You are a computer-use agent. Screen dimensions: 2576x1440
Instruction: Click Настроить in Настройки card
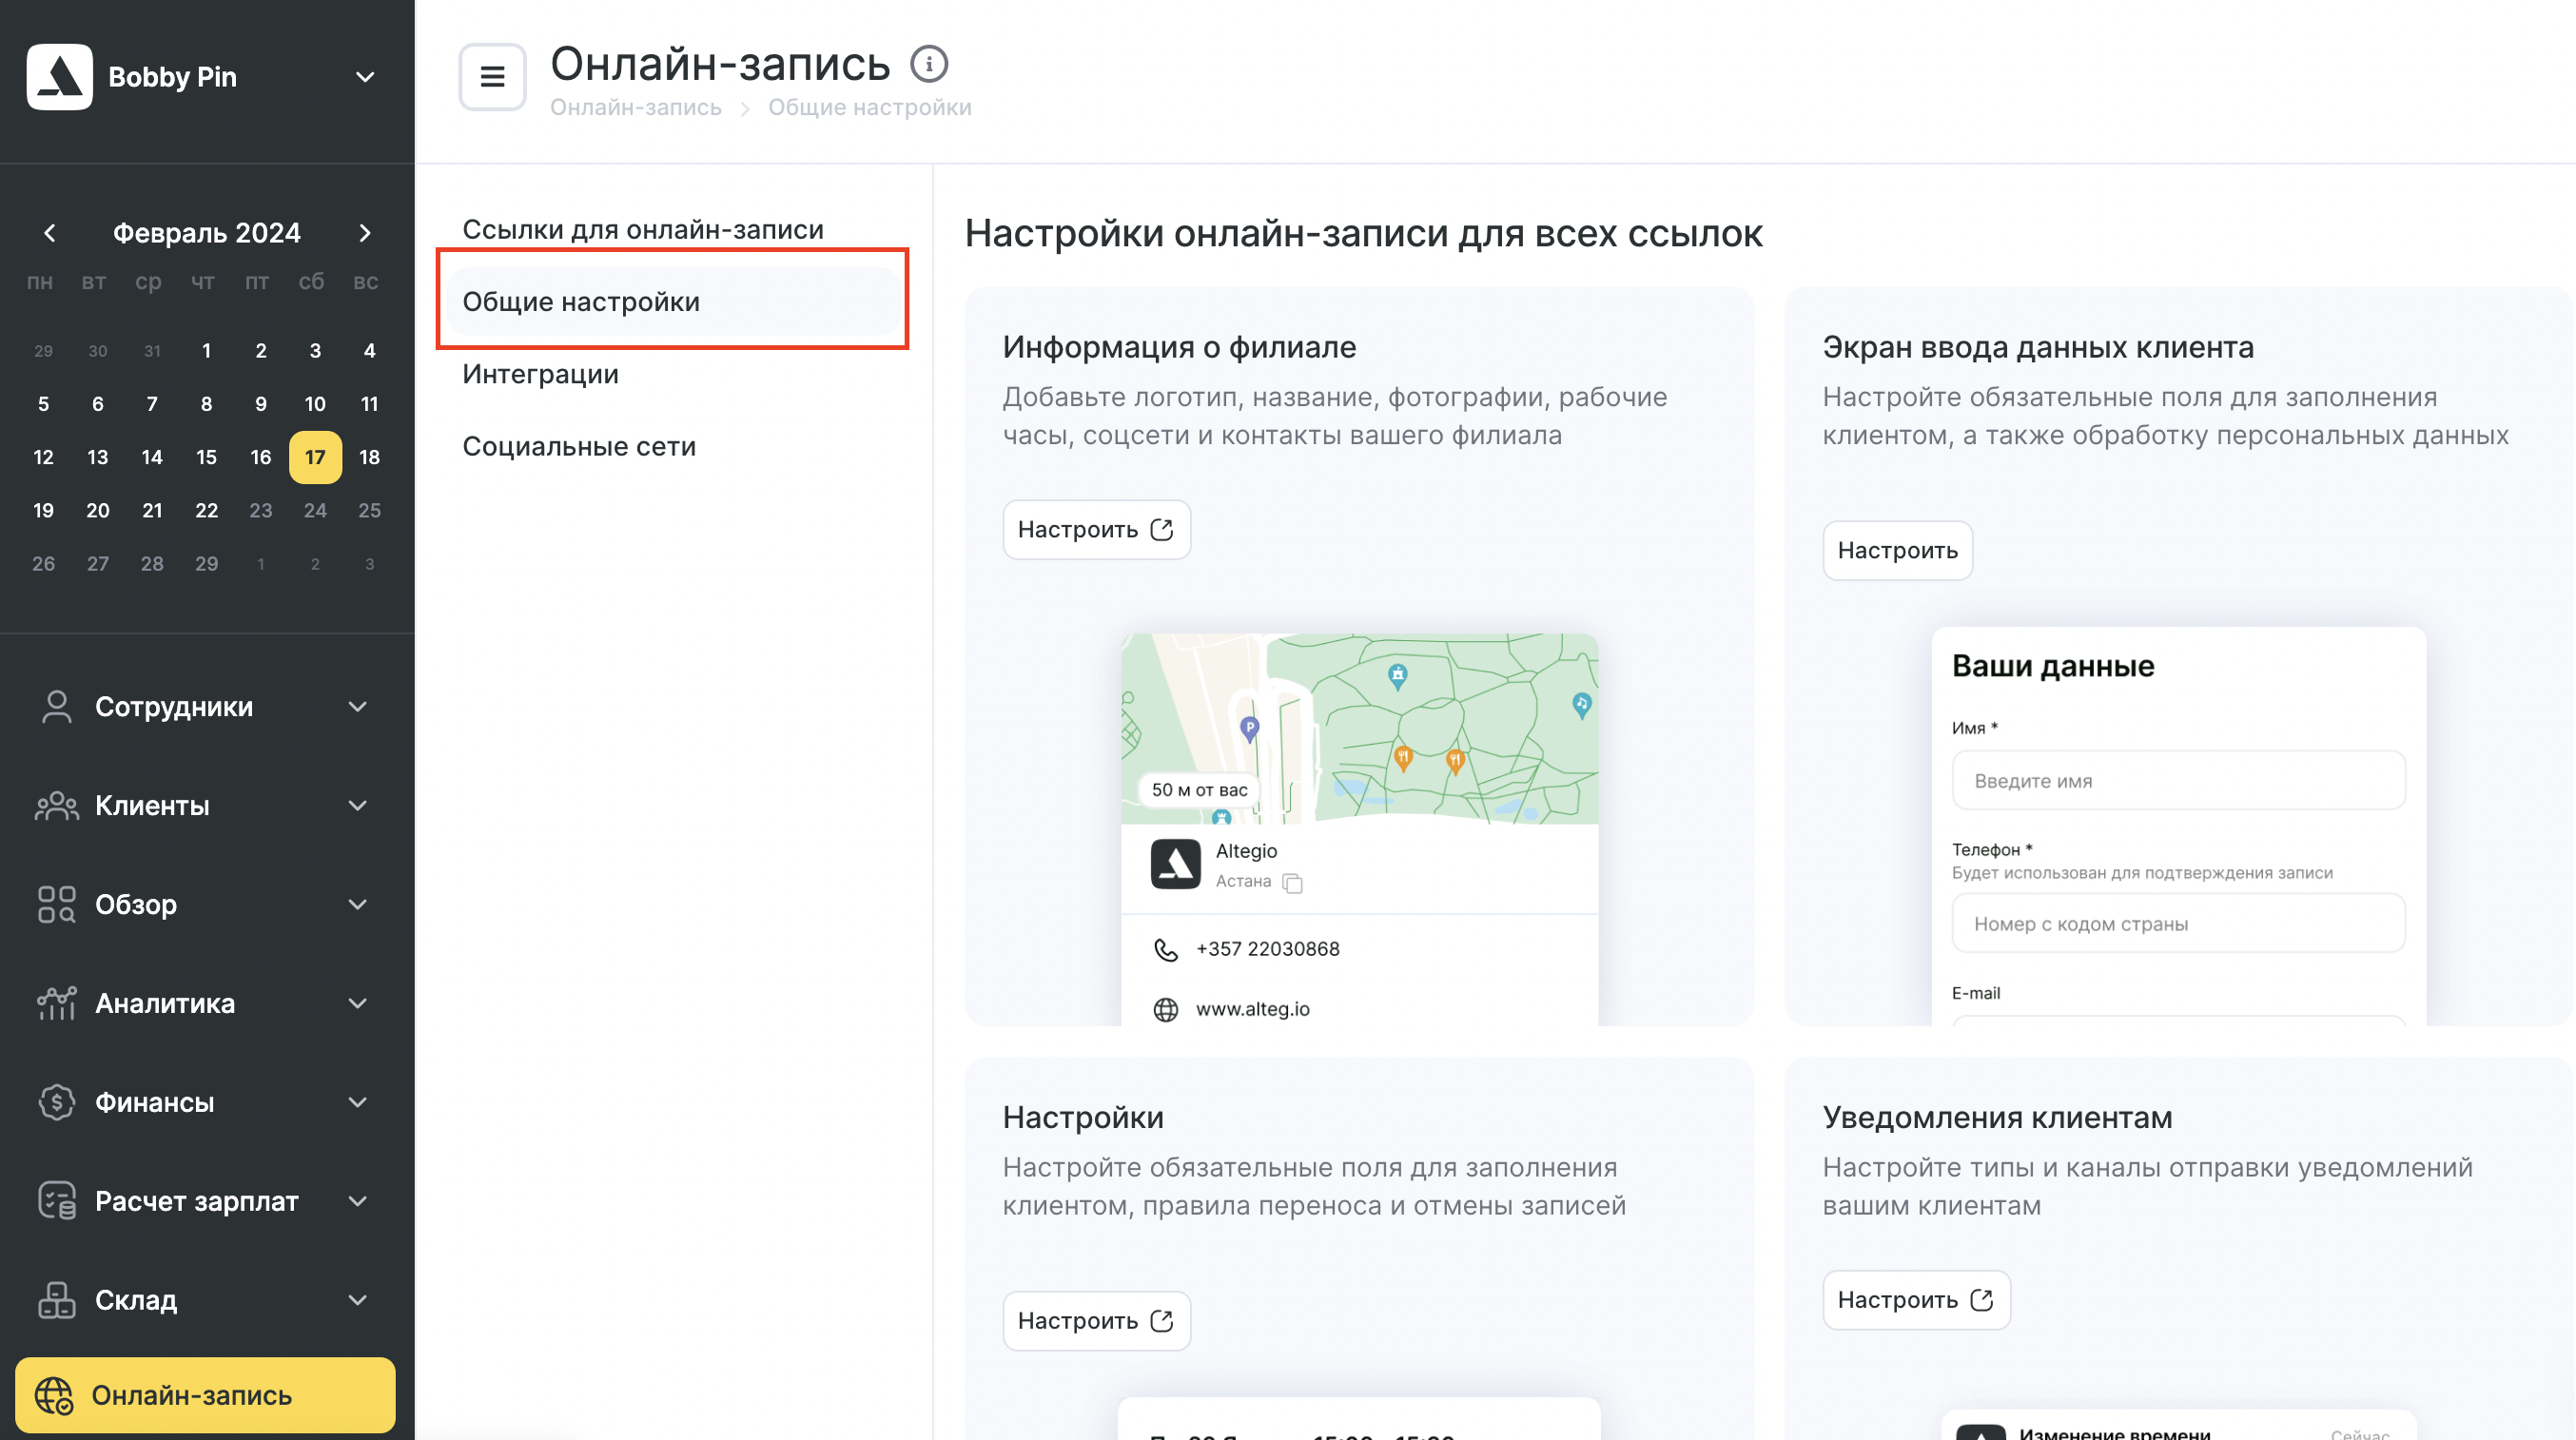click(1096, 1321)
